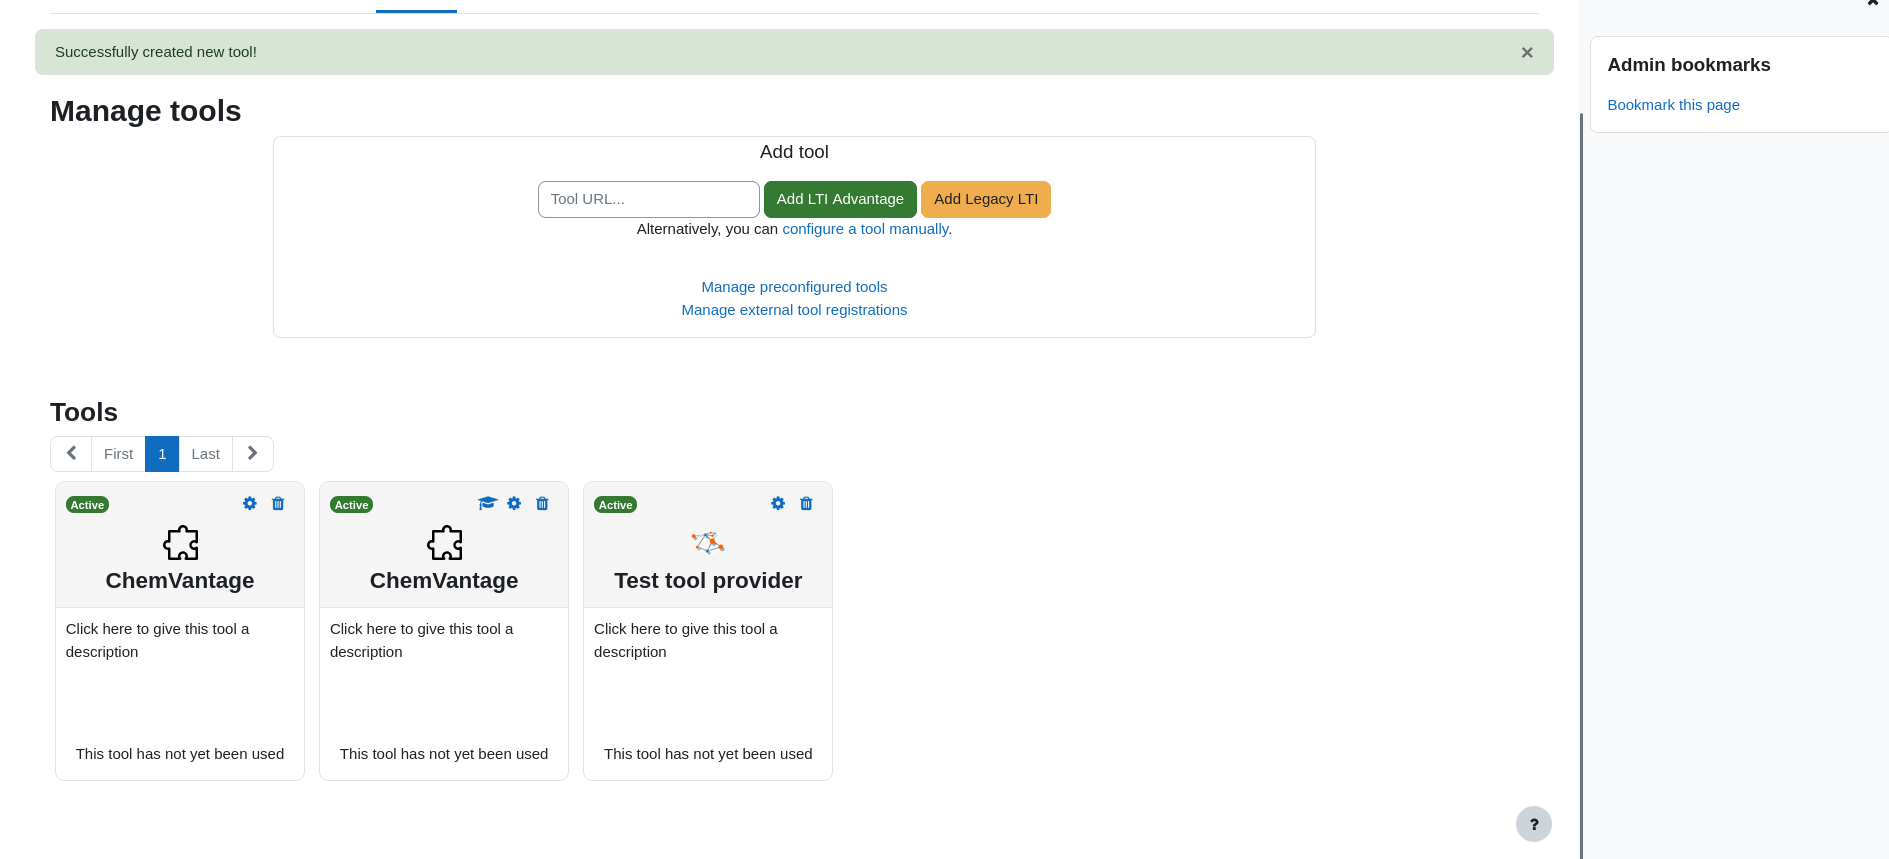Click usage status text under Test tool provider
1889x859 pixels.
[x=708, y=754]
